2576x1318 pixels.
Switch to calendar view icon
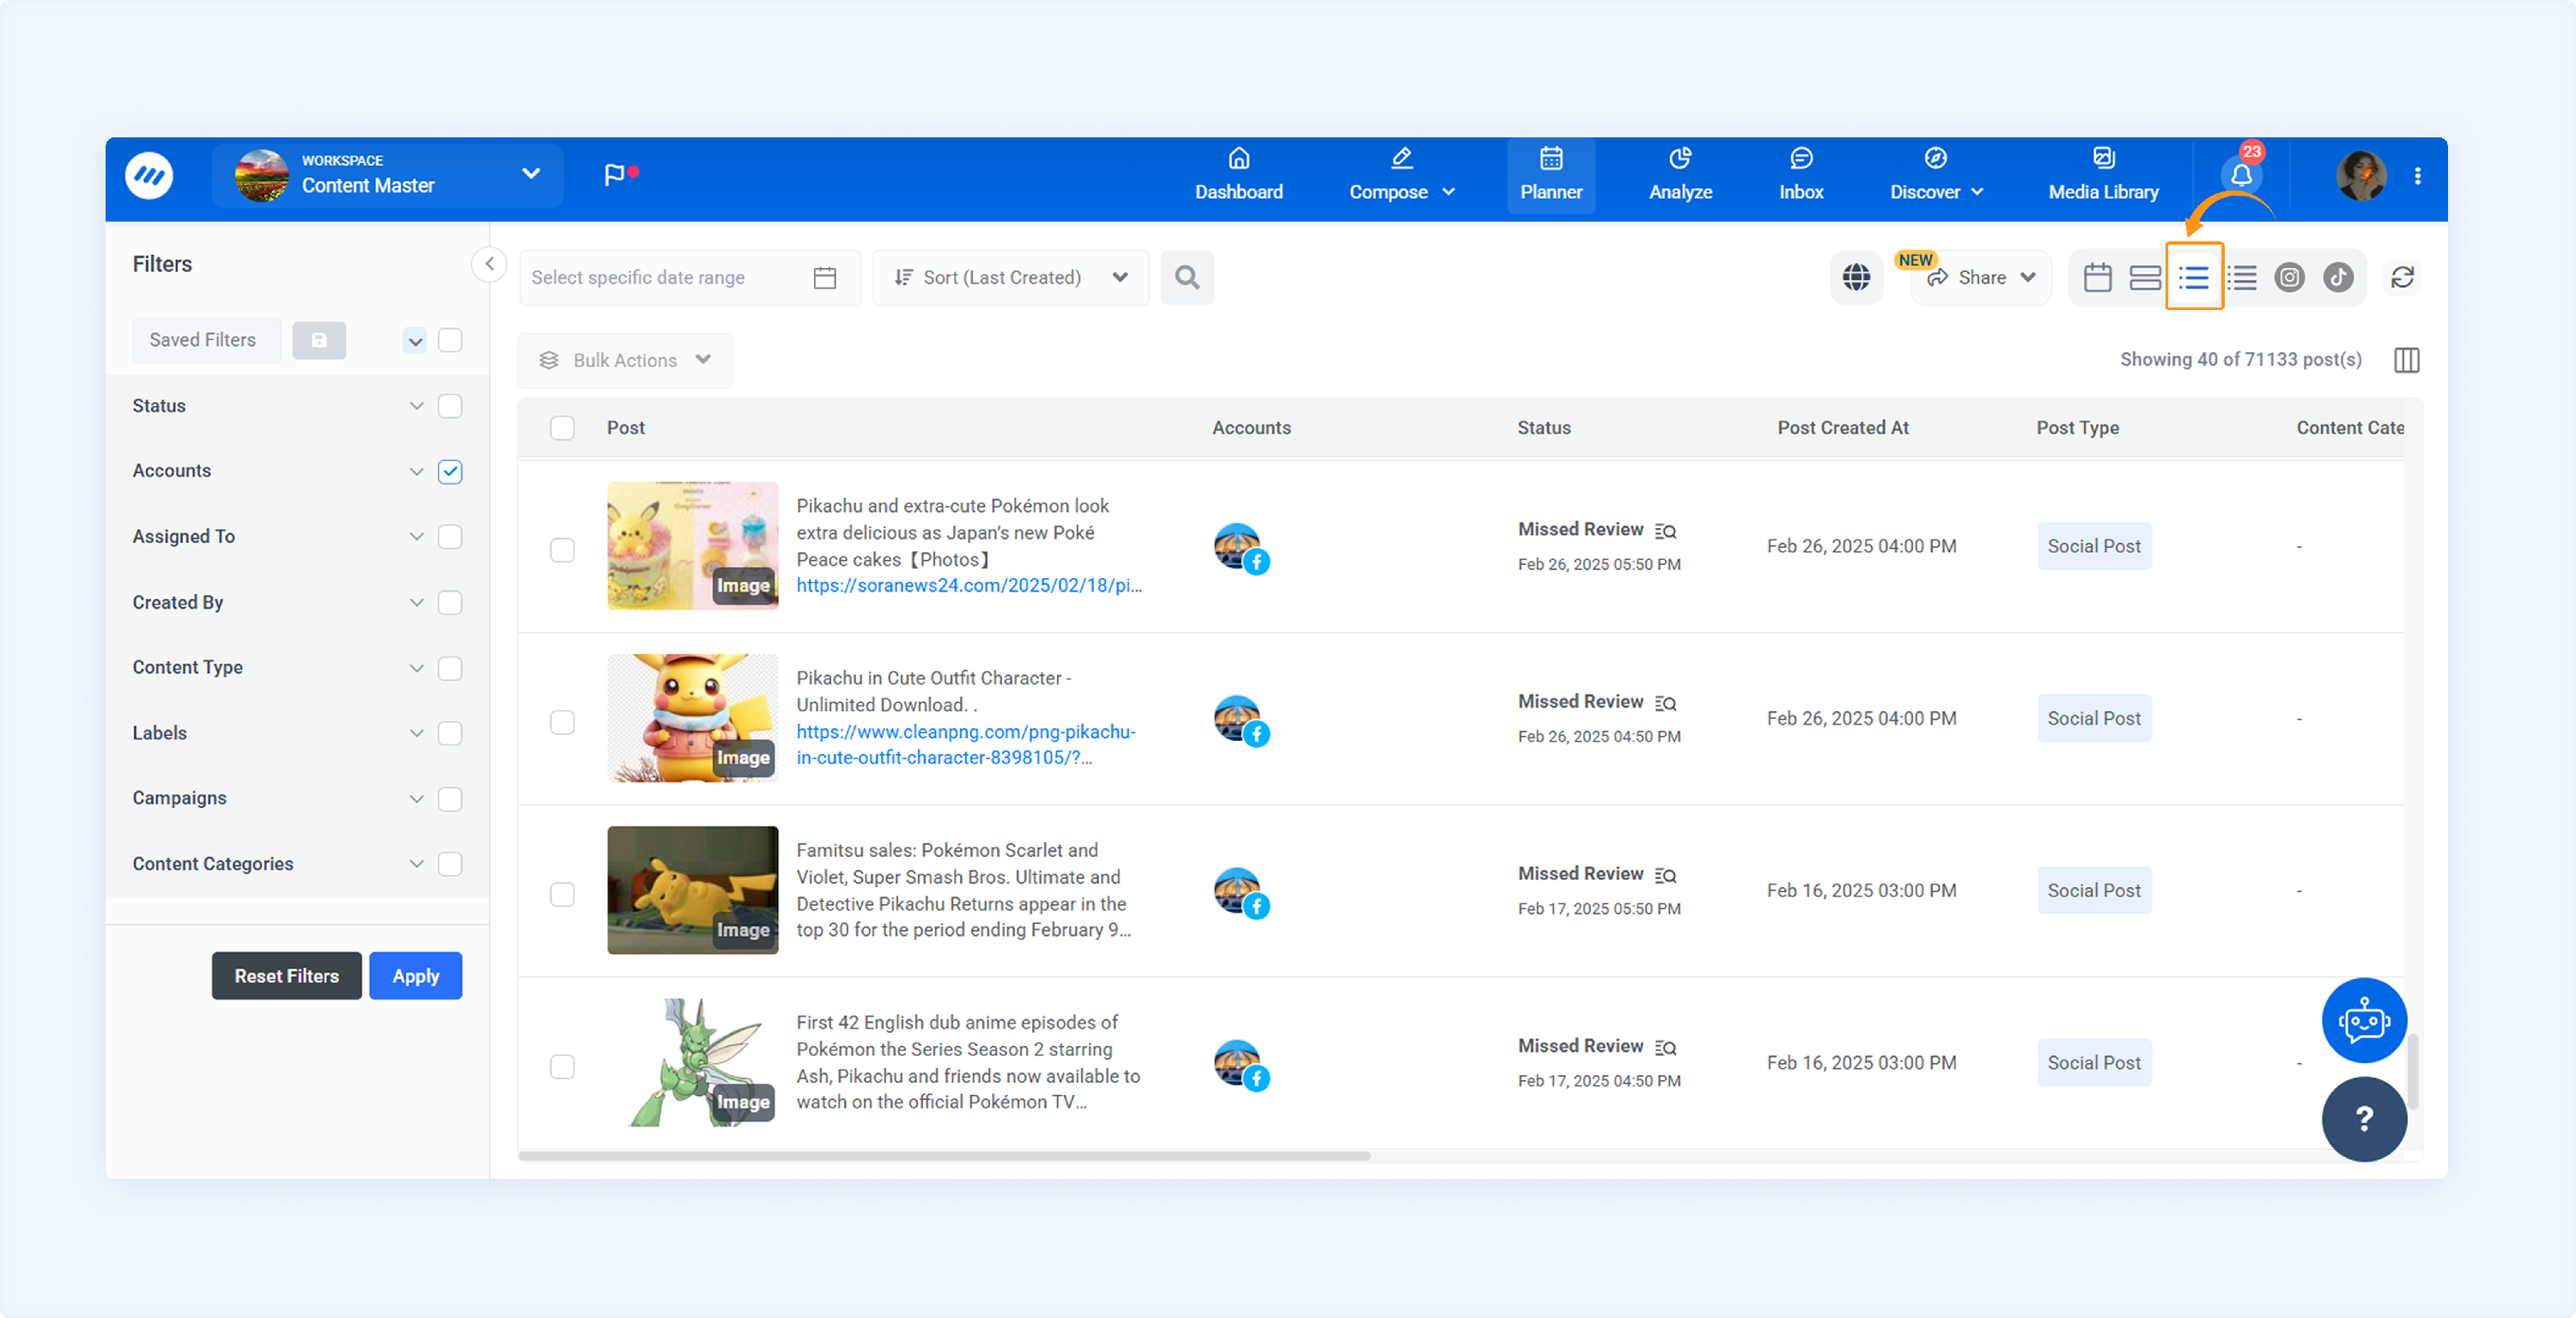click(x=2098, y=277)
